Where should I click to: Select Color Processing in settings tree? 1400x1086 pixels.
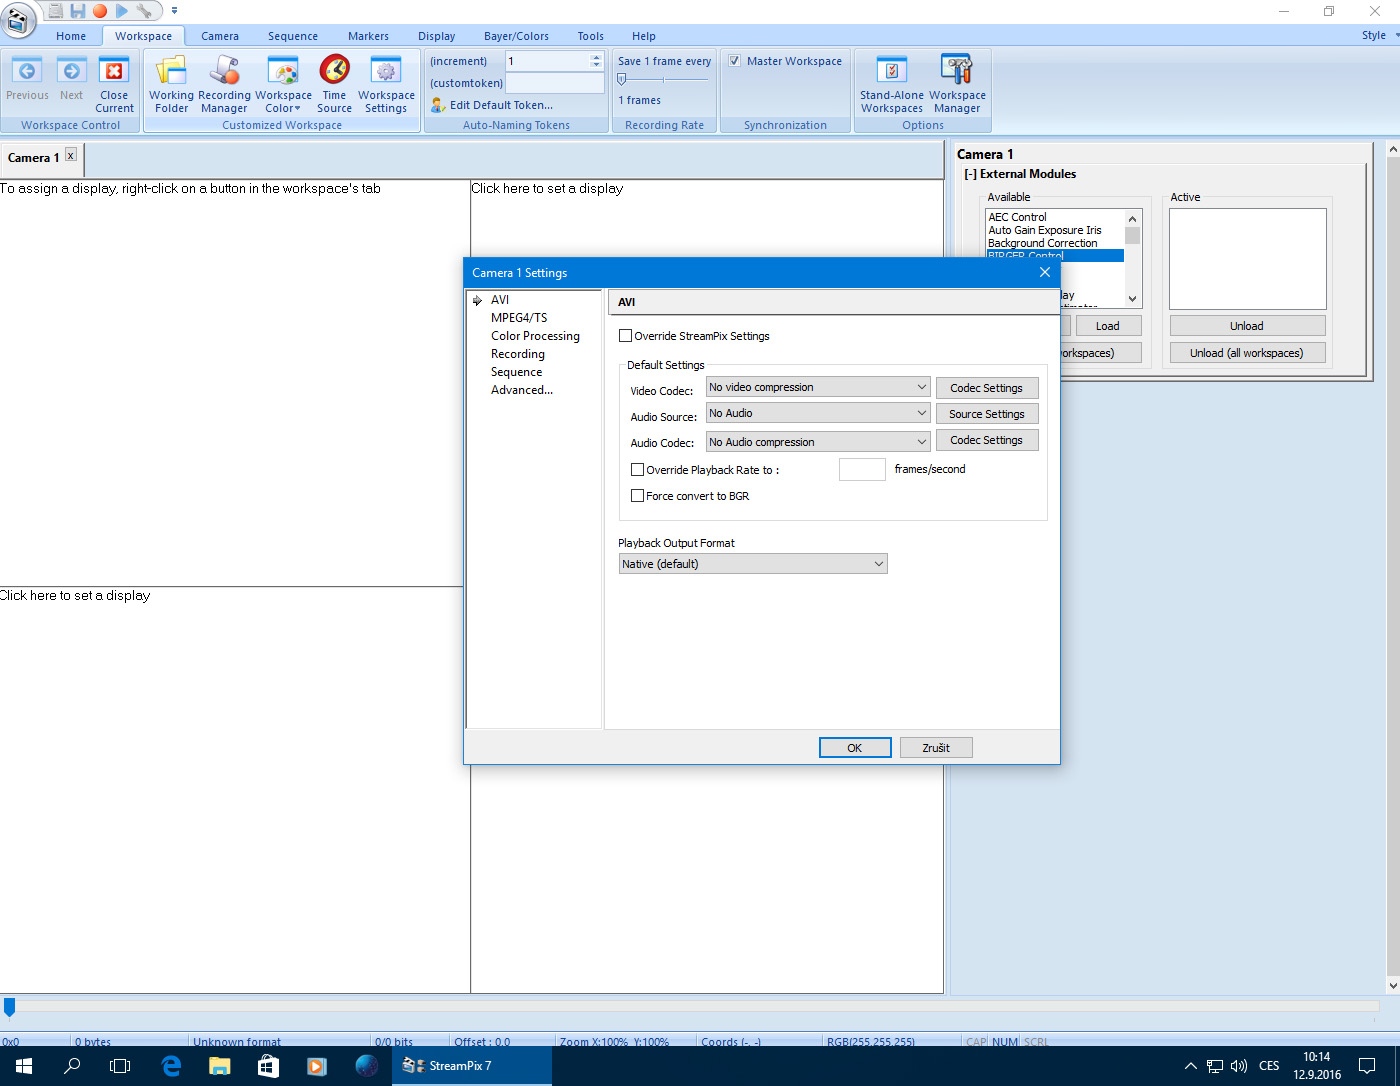click(535, 336)
